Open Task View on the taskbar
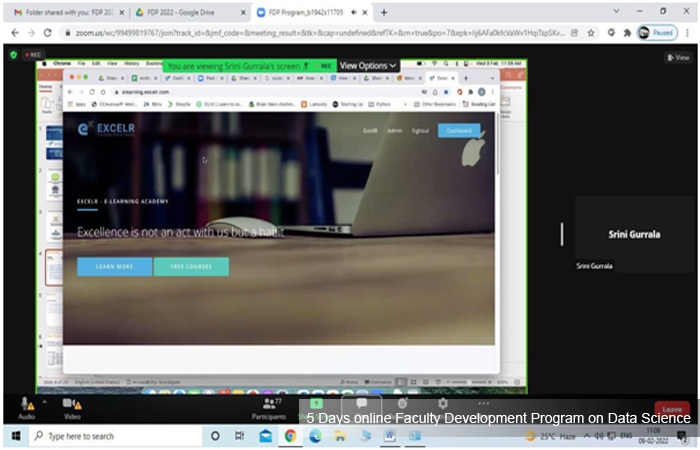The height and width of the screenshot is (450, 700). pos(240,436)
